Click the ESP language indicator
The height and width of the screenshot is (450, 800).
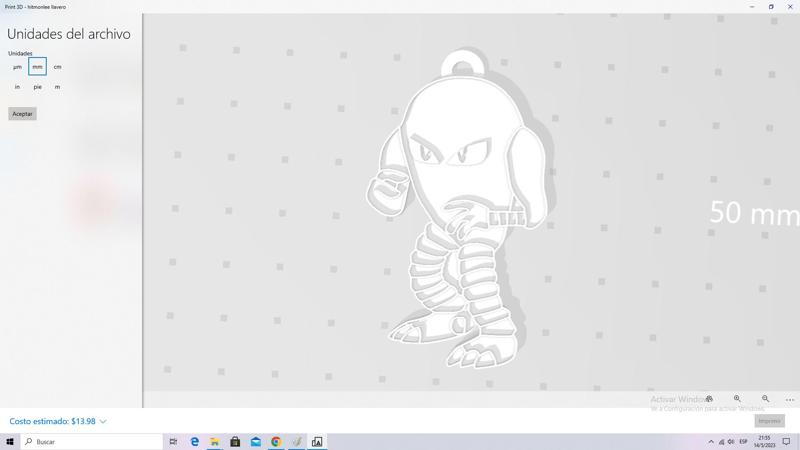coord(743,442)
